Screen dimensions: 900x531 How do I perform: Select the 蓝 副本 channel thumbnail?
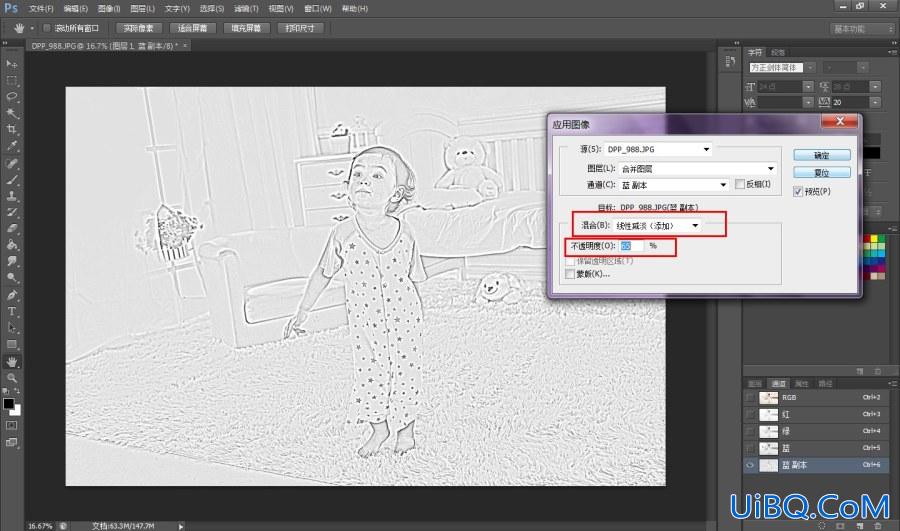(x=769, y=465)
